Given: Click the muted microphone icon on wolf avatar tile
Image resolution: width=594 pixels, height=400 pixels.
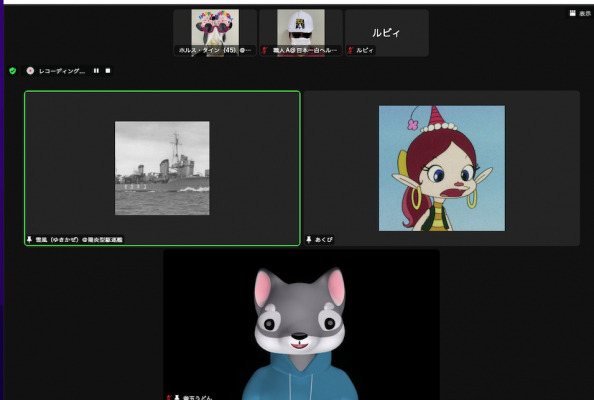Looking at the screenshot, I should click(x=169, y=397).
